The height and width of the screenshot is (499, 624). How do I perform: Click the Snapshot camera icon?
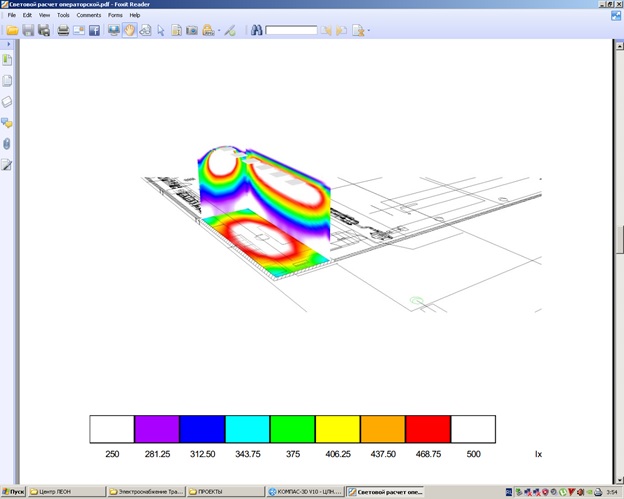[192, 30]
